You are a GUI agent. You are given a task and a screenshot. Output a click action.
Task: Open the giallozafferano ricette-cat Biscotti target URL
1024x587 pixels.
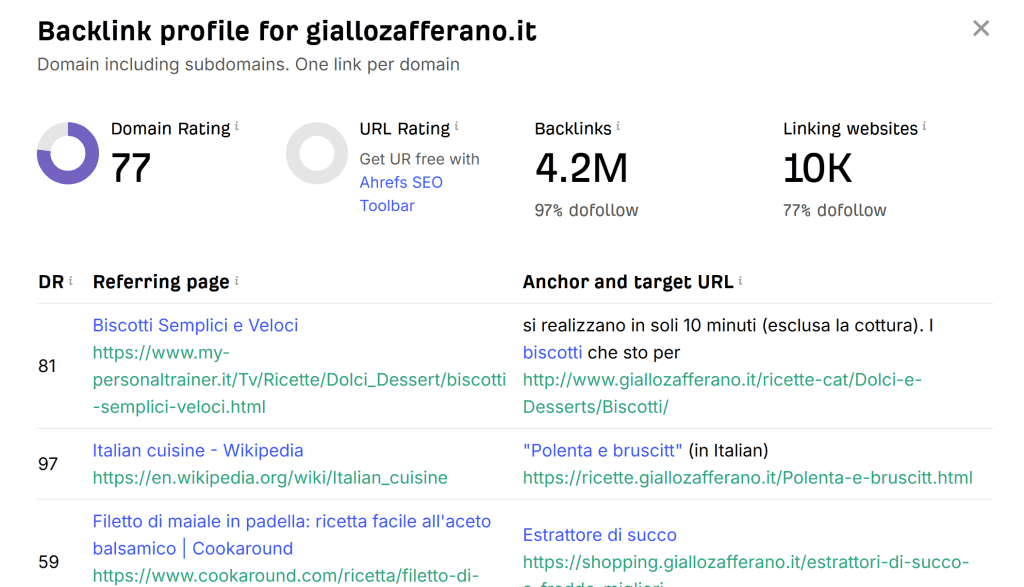722,393
